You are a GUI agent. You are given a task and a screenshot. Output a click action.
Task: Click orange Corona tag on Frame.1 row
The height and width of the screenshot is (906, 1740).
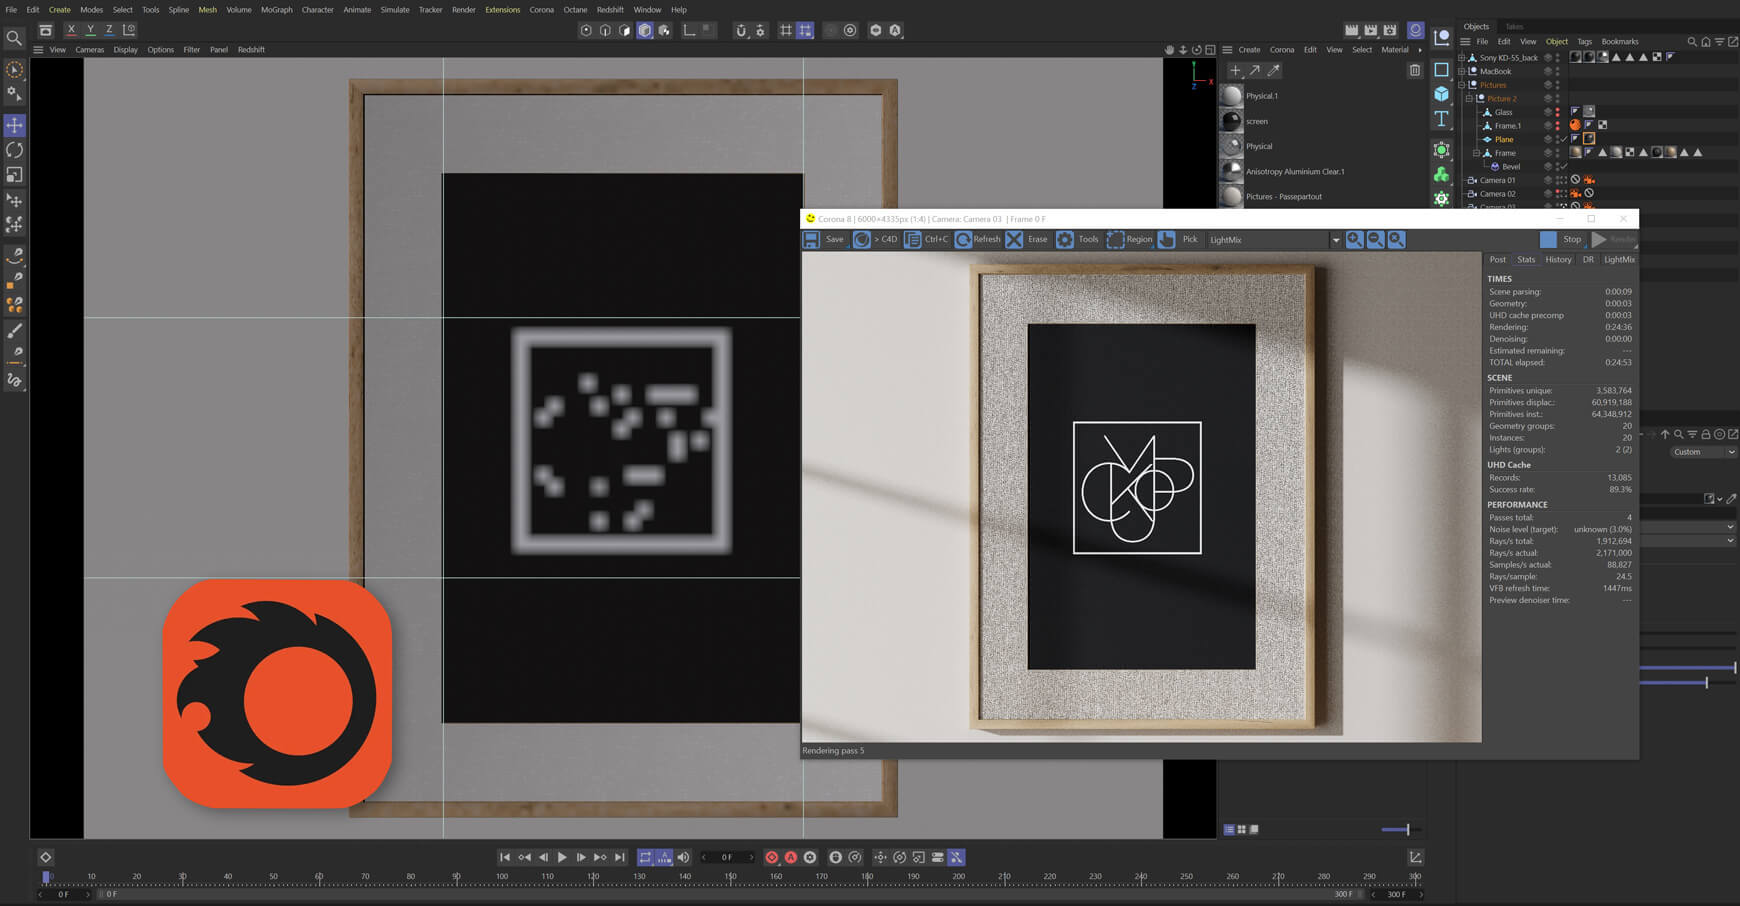(1575, 125)
